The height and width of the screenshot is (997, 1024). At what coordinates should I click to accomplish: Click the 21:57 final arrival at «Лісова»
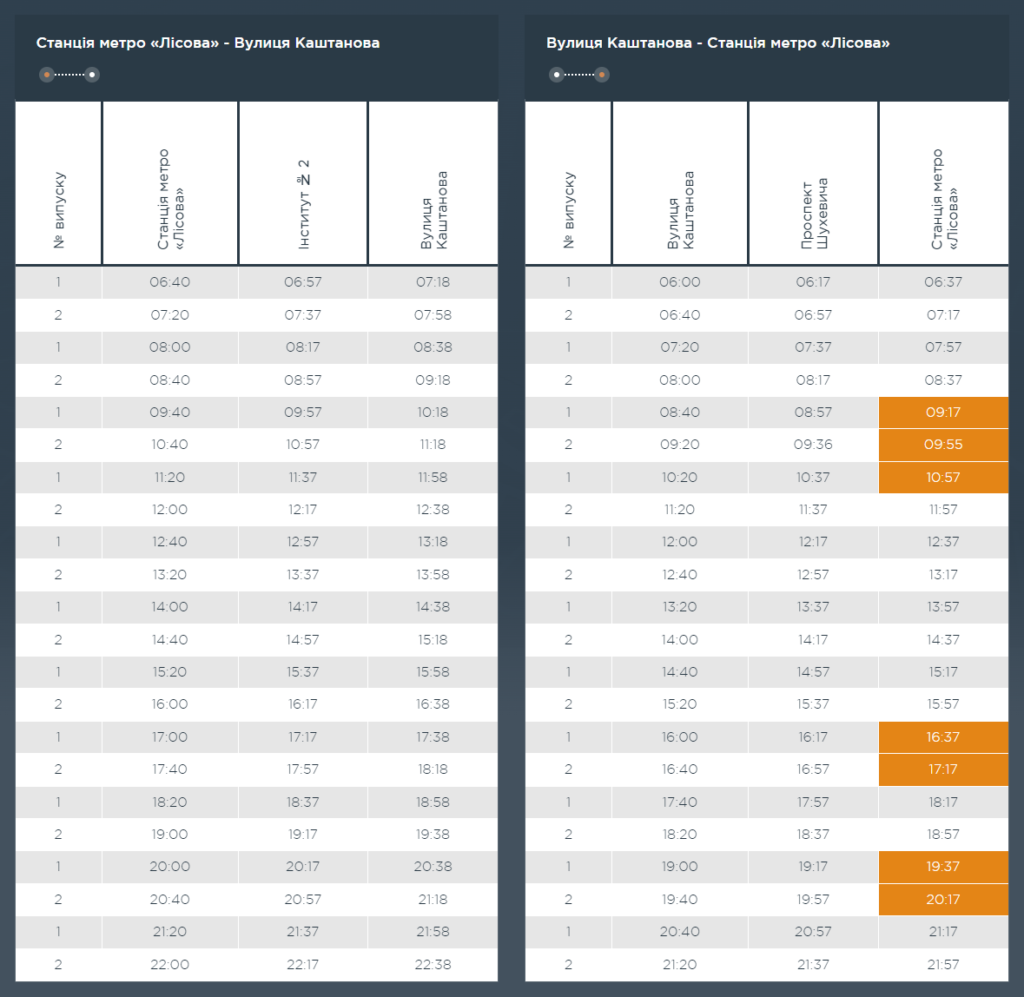(943, 965)
